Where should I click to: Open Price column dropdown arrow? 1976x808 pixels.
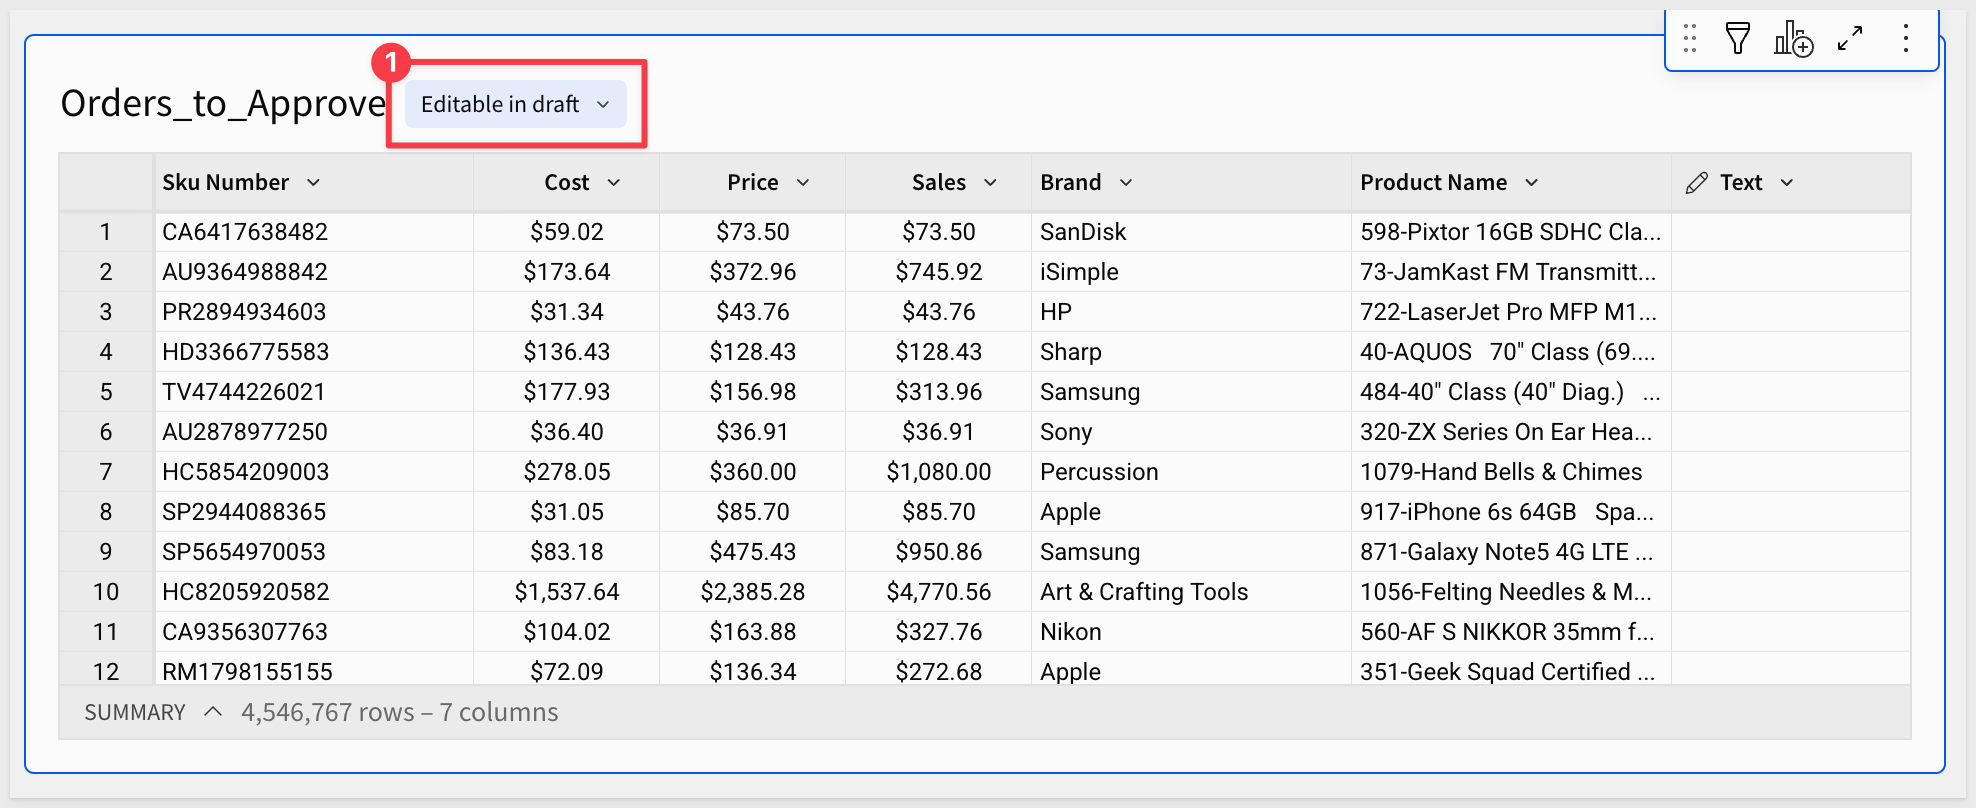(803, 183)
